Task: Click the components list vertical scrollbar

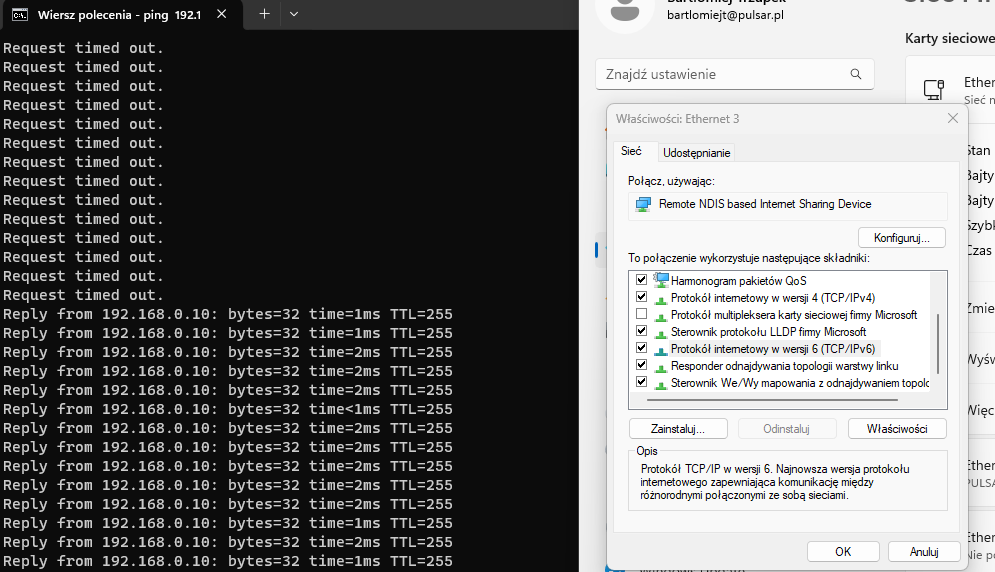Action: point(938,343)
